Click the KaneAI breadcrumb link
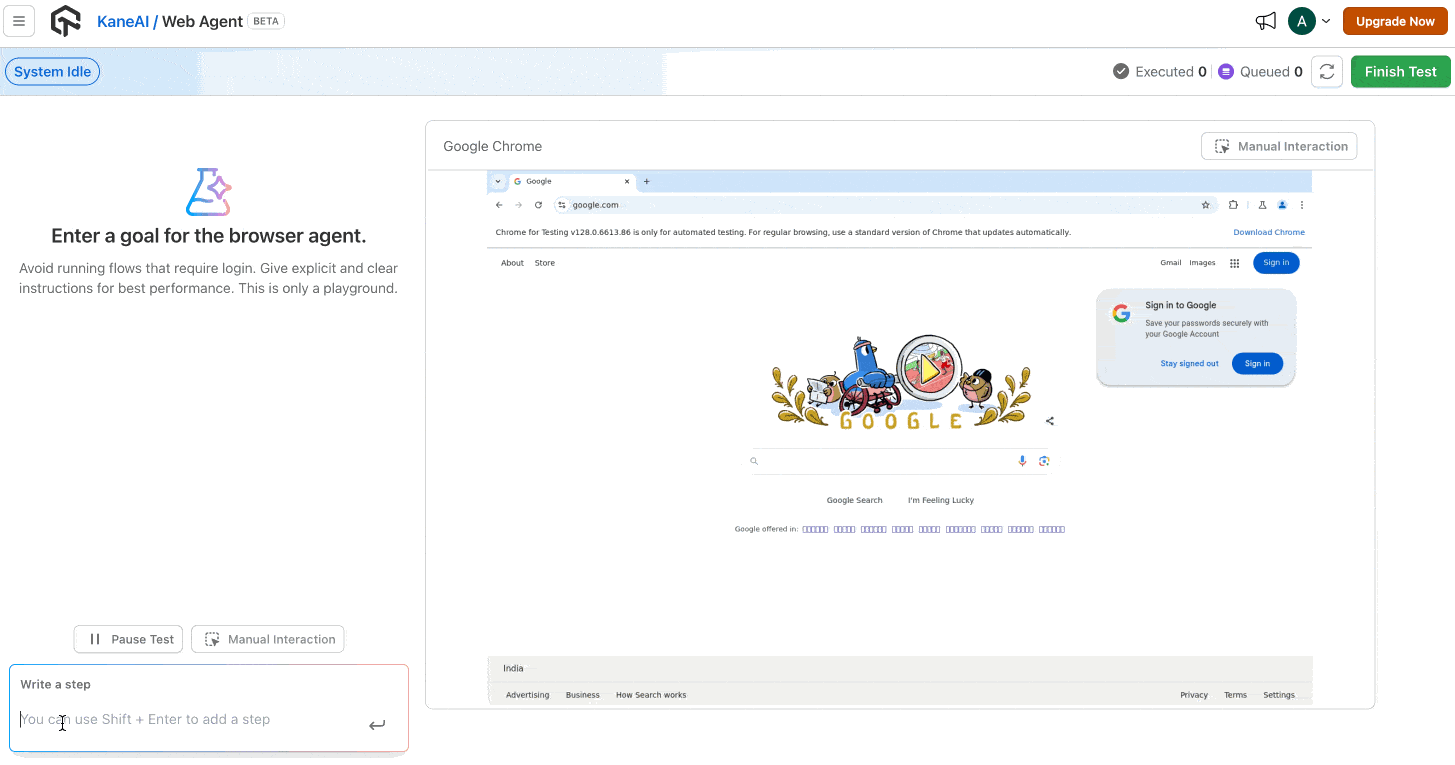 [x=122, y=21]
